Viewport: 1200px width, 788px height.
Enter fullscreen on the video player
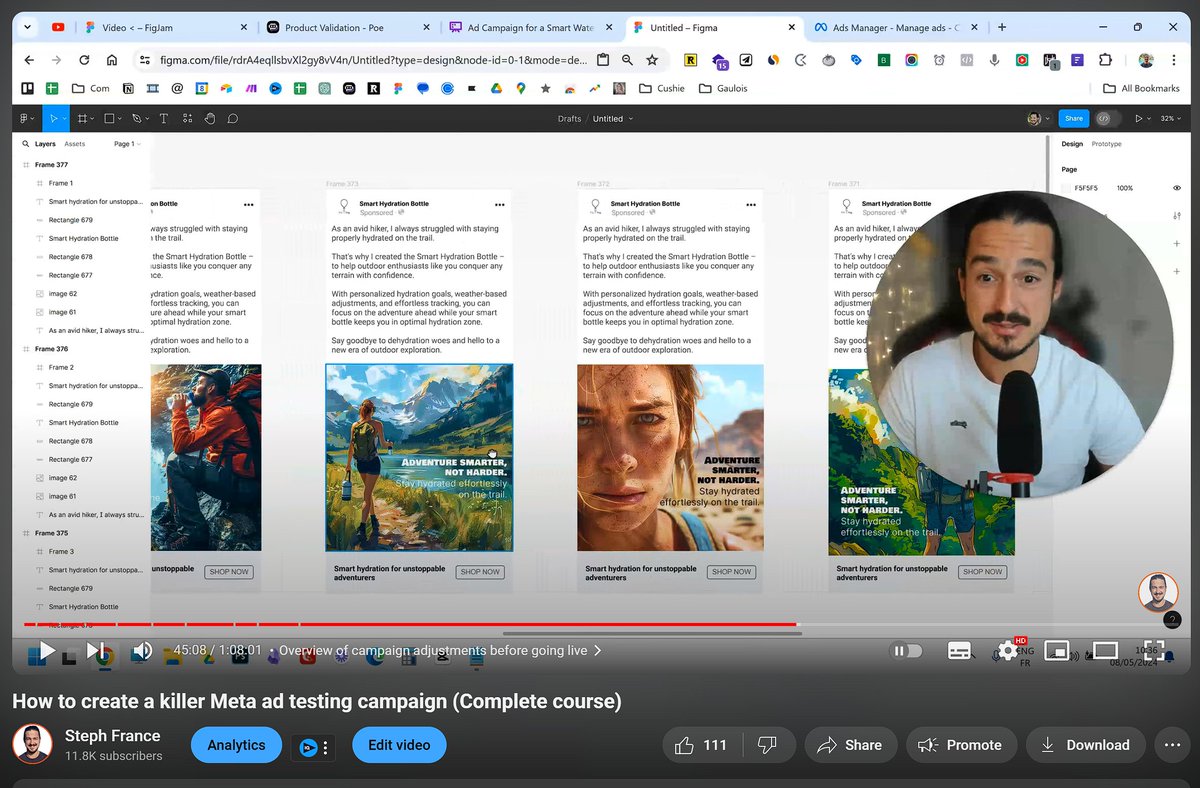1154,650
